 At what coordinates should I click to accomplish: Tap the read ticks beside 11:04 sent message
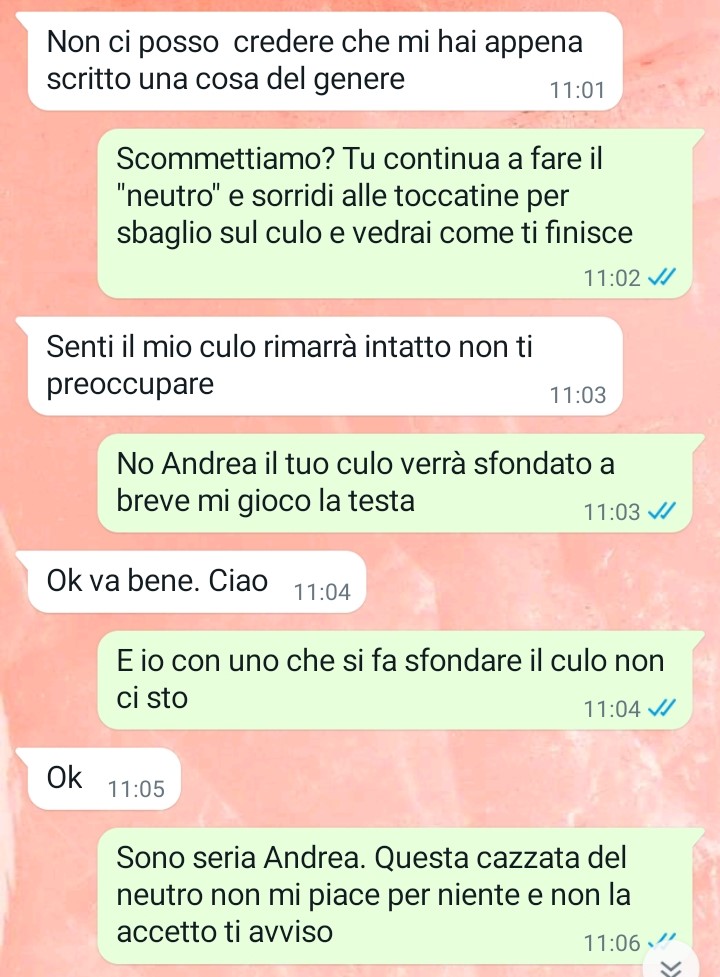click(x=661, y=708)
